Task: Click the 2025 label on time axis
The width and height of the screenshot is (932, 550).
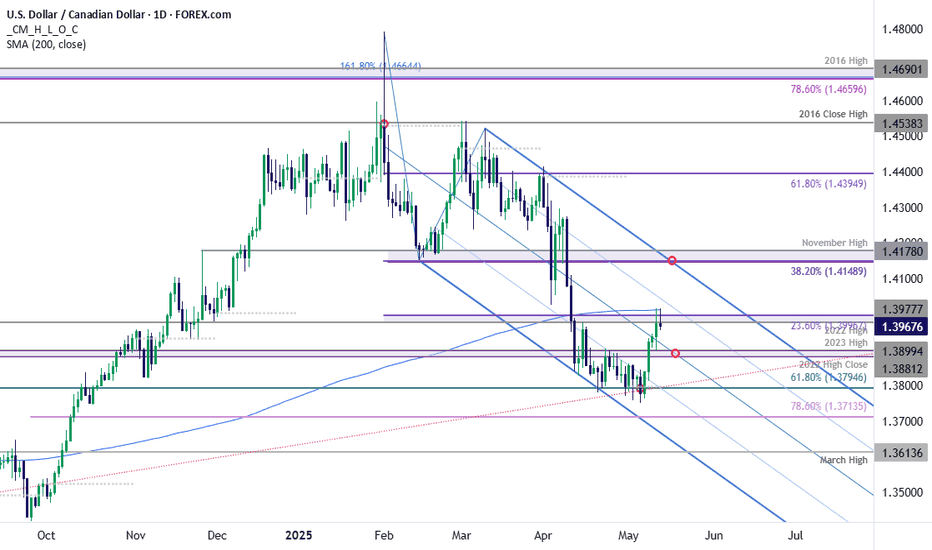Action: click(298, 535)
